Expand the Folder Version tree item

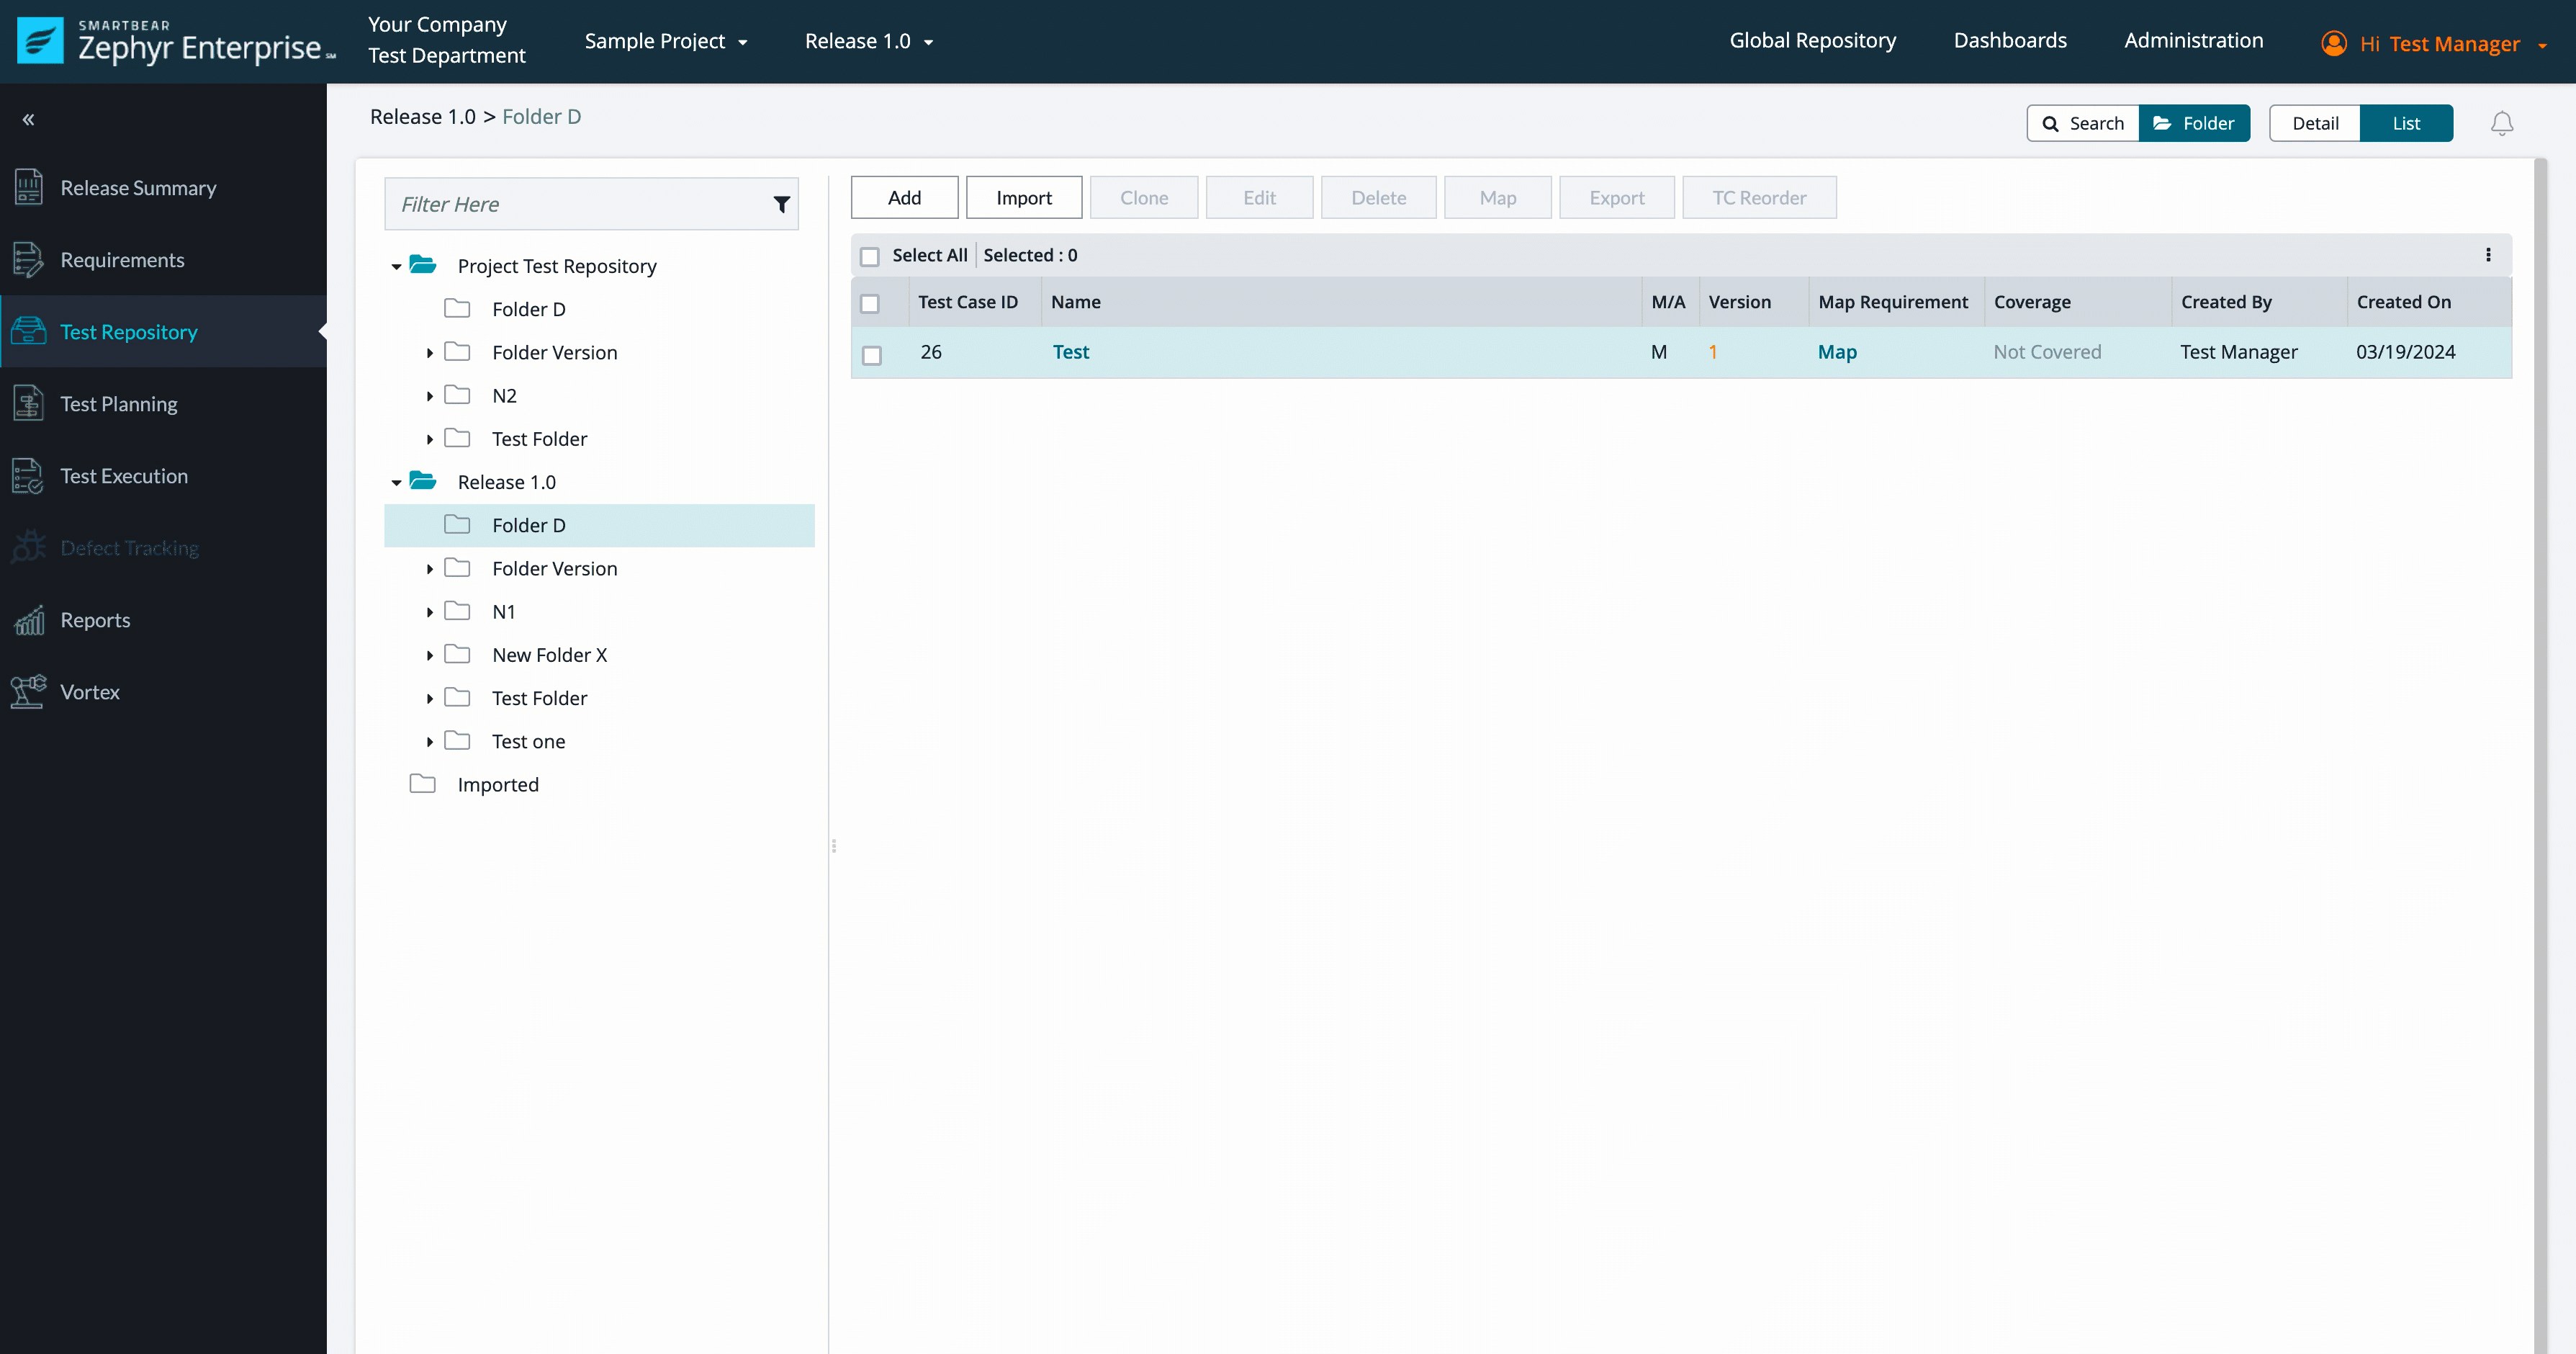coord(431,568)
